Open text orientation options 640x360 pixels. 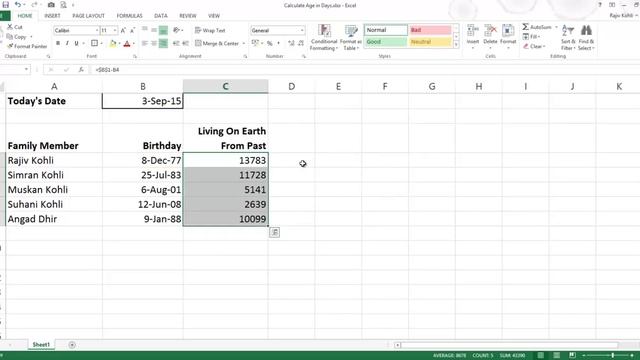coord(178,30)
